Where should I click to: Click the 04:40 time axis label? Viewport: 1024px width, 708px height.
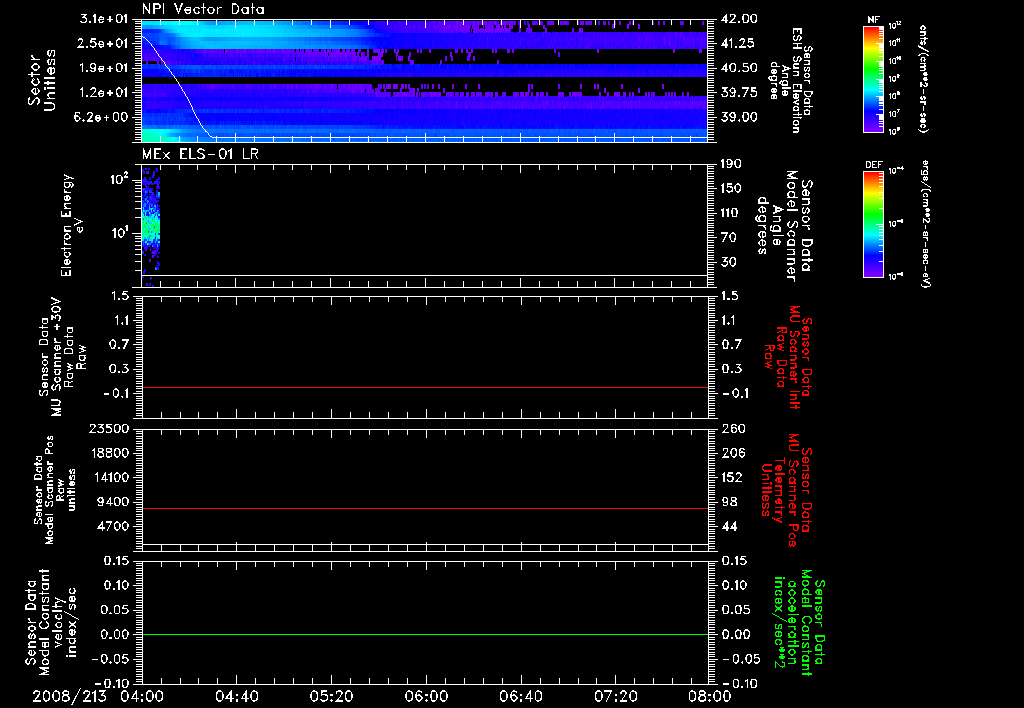point(237,696)
